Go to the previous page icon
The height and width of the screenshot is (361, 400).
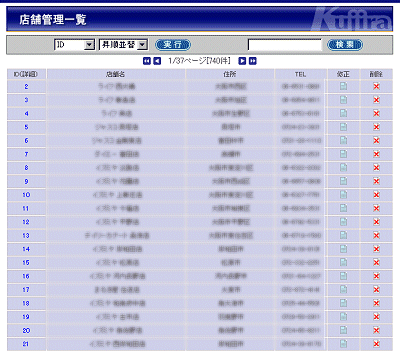pyautogui.click(x=157, y=61)
